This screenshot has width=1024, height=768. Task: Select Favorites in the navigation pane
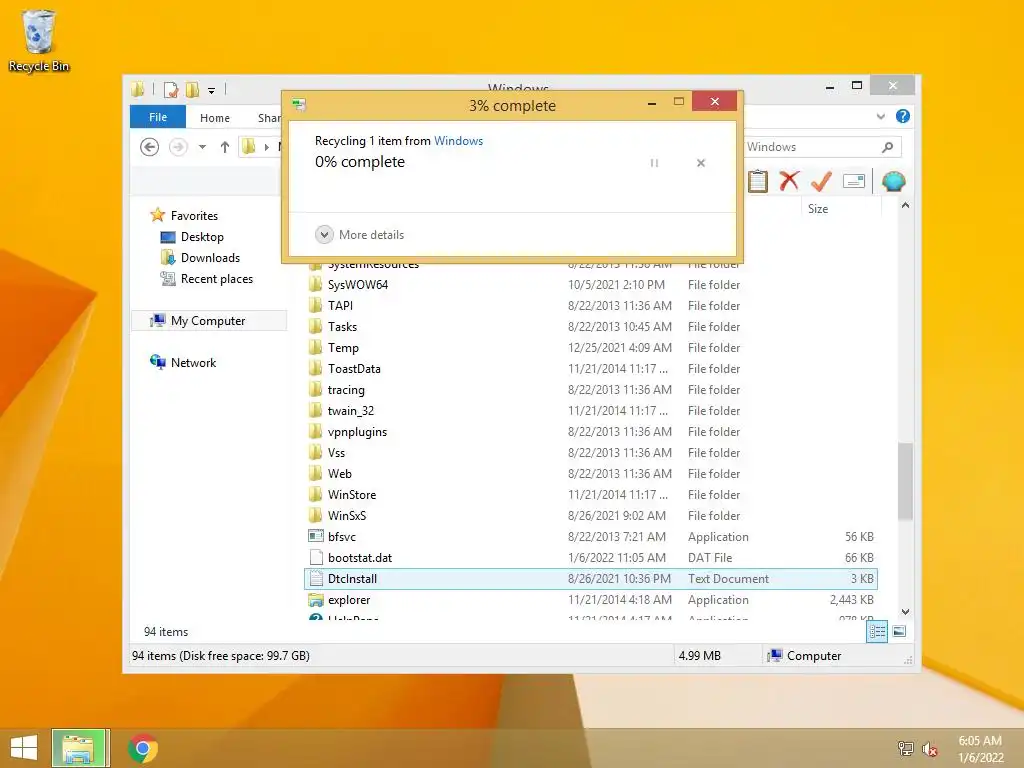pos(194,216)
